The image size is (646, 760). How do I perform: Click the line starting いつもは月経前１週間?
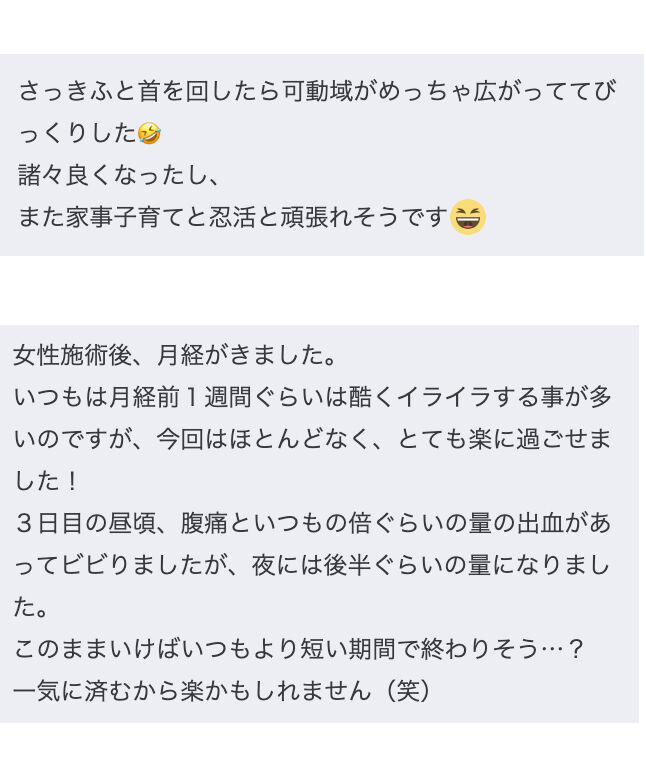(x=312, y=397)
